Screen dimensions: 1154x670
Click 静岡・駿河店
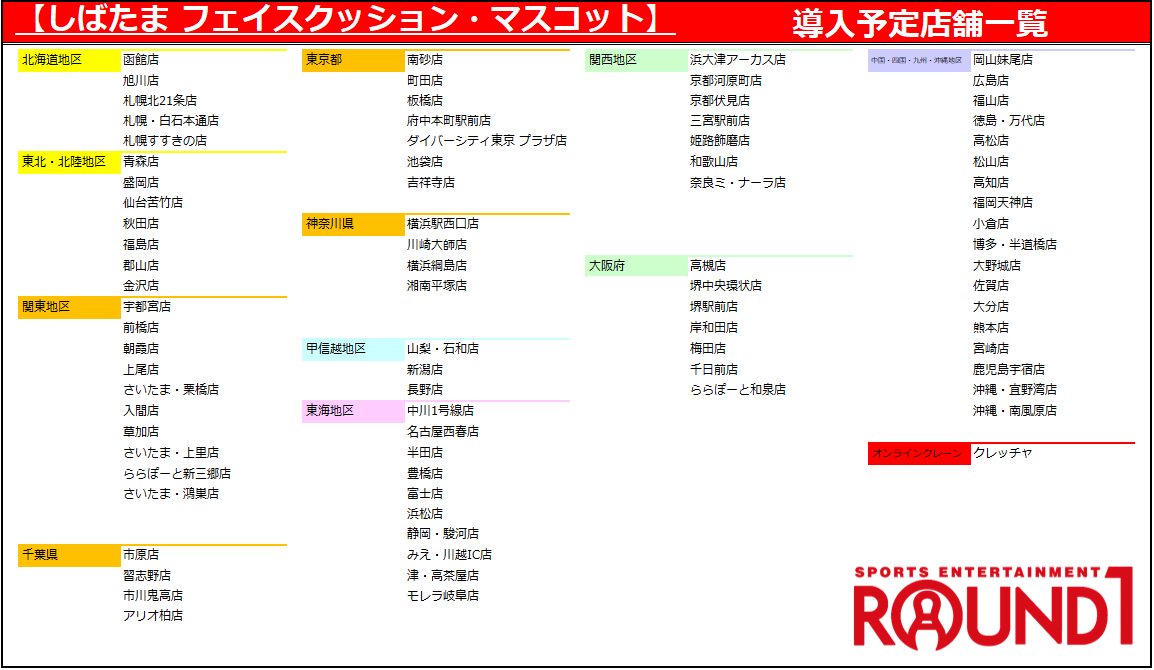[x=443, y=534]
